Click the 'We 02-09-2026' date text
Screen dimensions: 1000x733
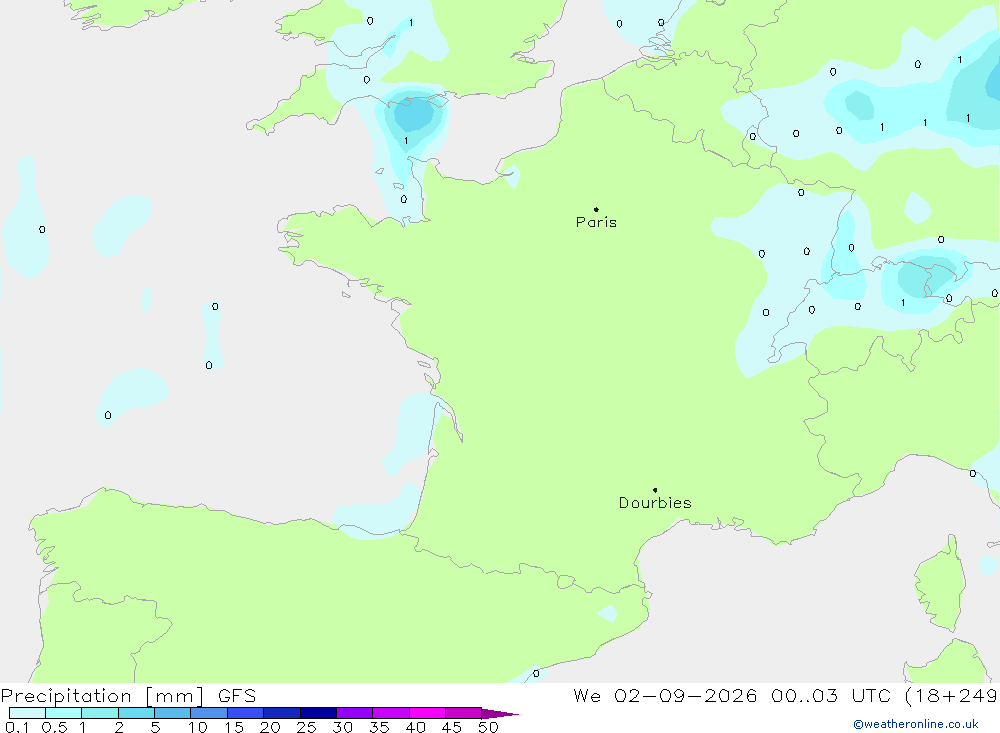tap(665, 695)
